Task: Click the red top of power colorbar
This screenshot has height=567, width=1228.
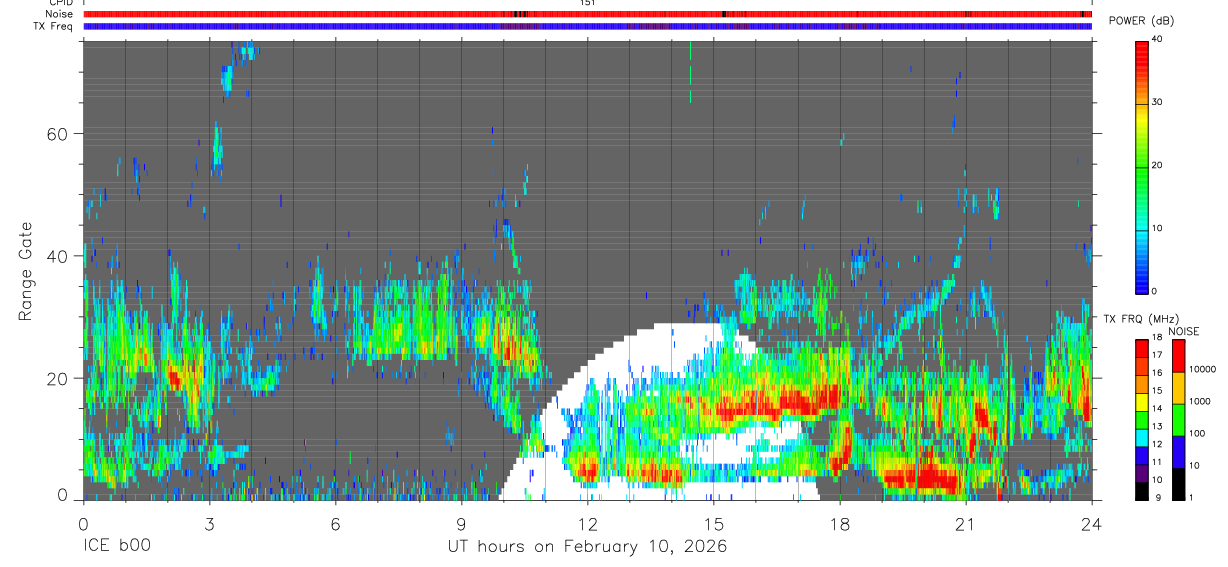Action: 1141,46
